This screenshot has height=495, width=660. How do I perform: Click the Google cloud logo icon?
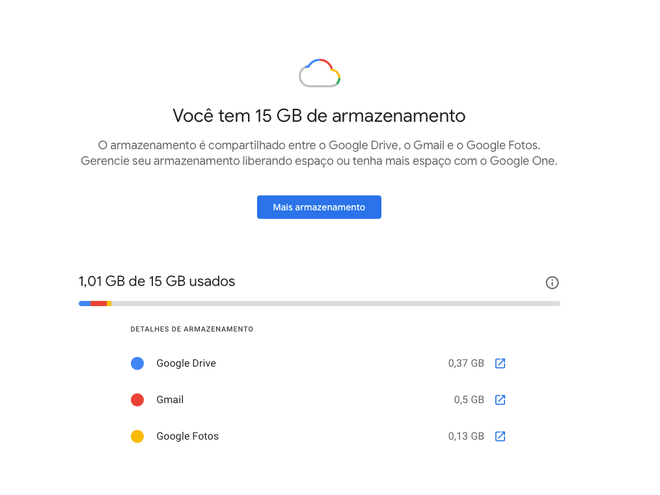click(x=319, y=73)
